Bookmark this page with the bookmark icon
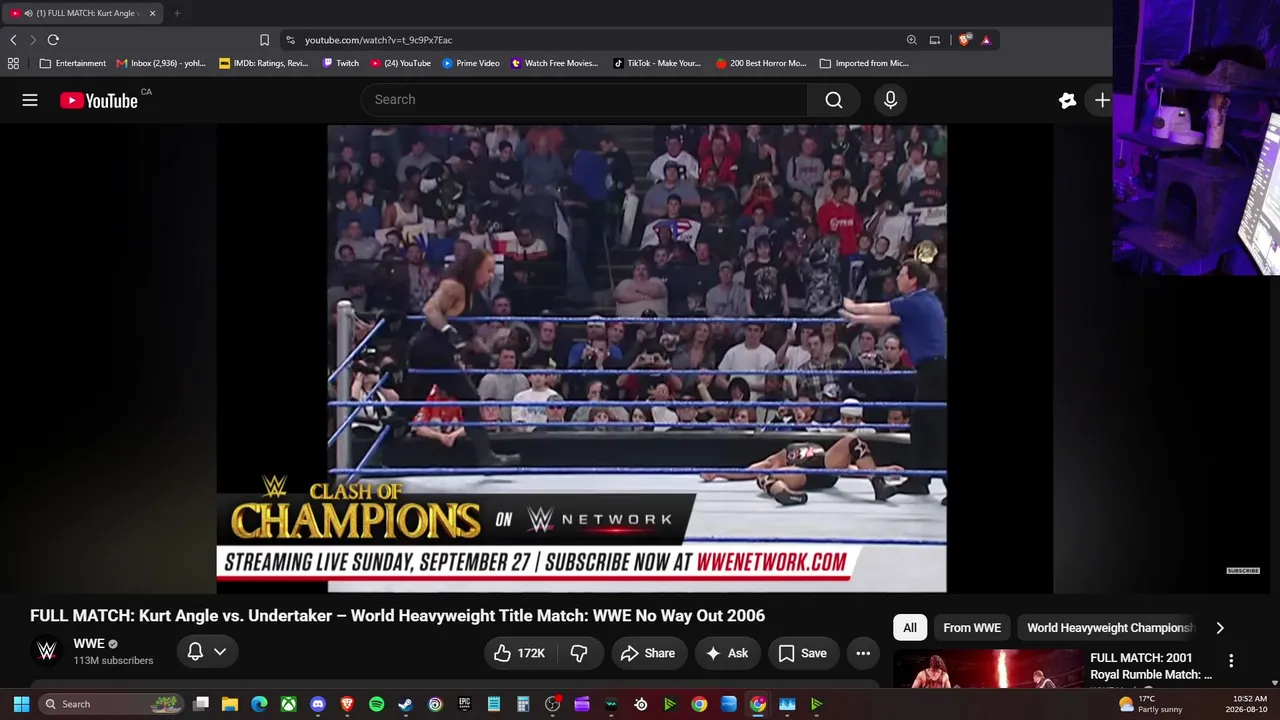This screenshot has width=1280, height=720. [264, 40]
